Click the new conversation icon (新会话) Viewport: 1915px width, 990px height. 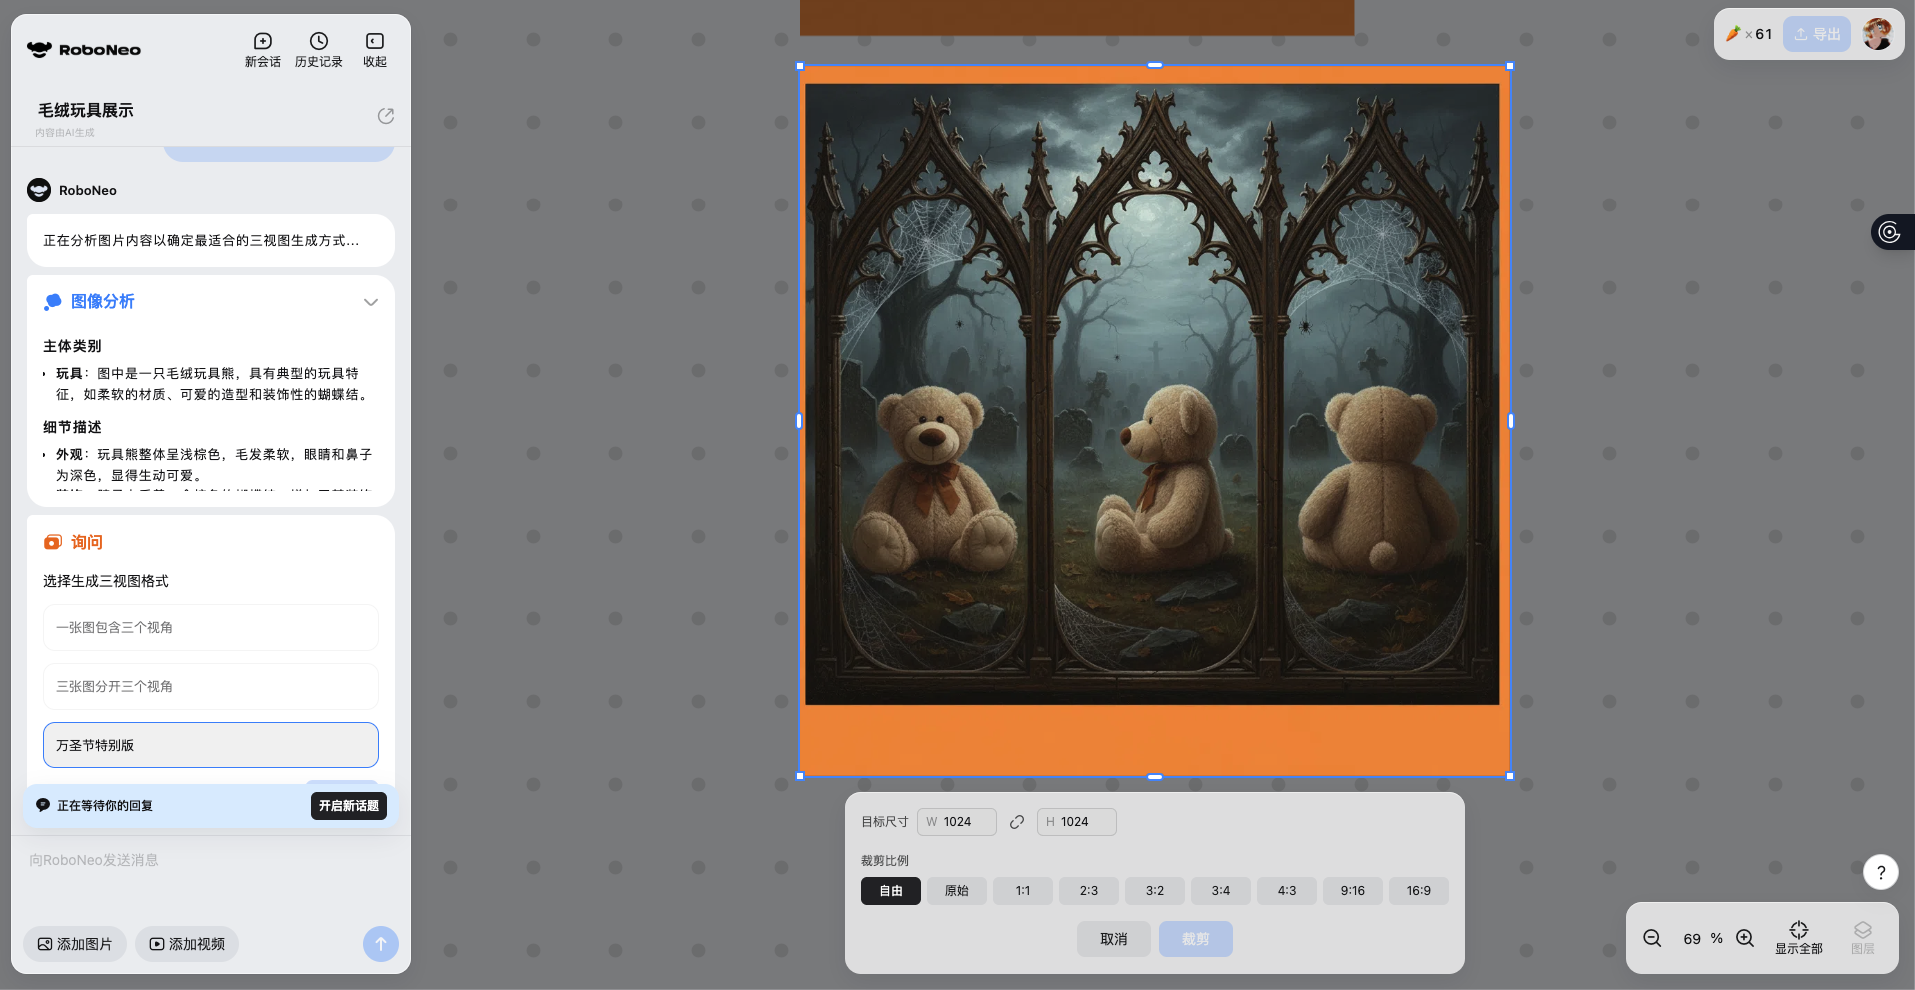262,42
